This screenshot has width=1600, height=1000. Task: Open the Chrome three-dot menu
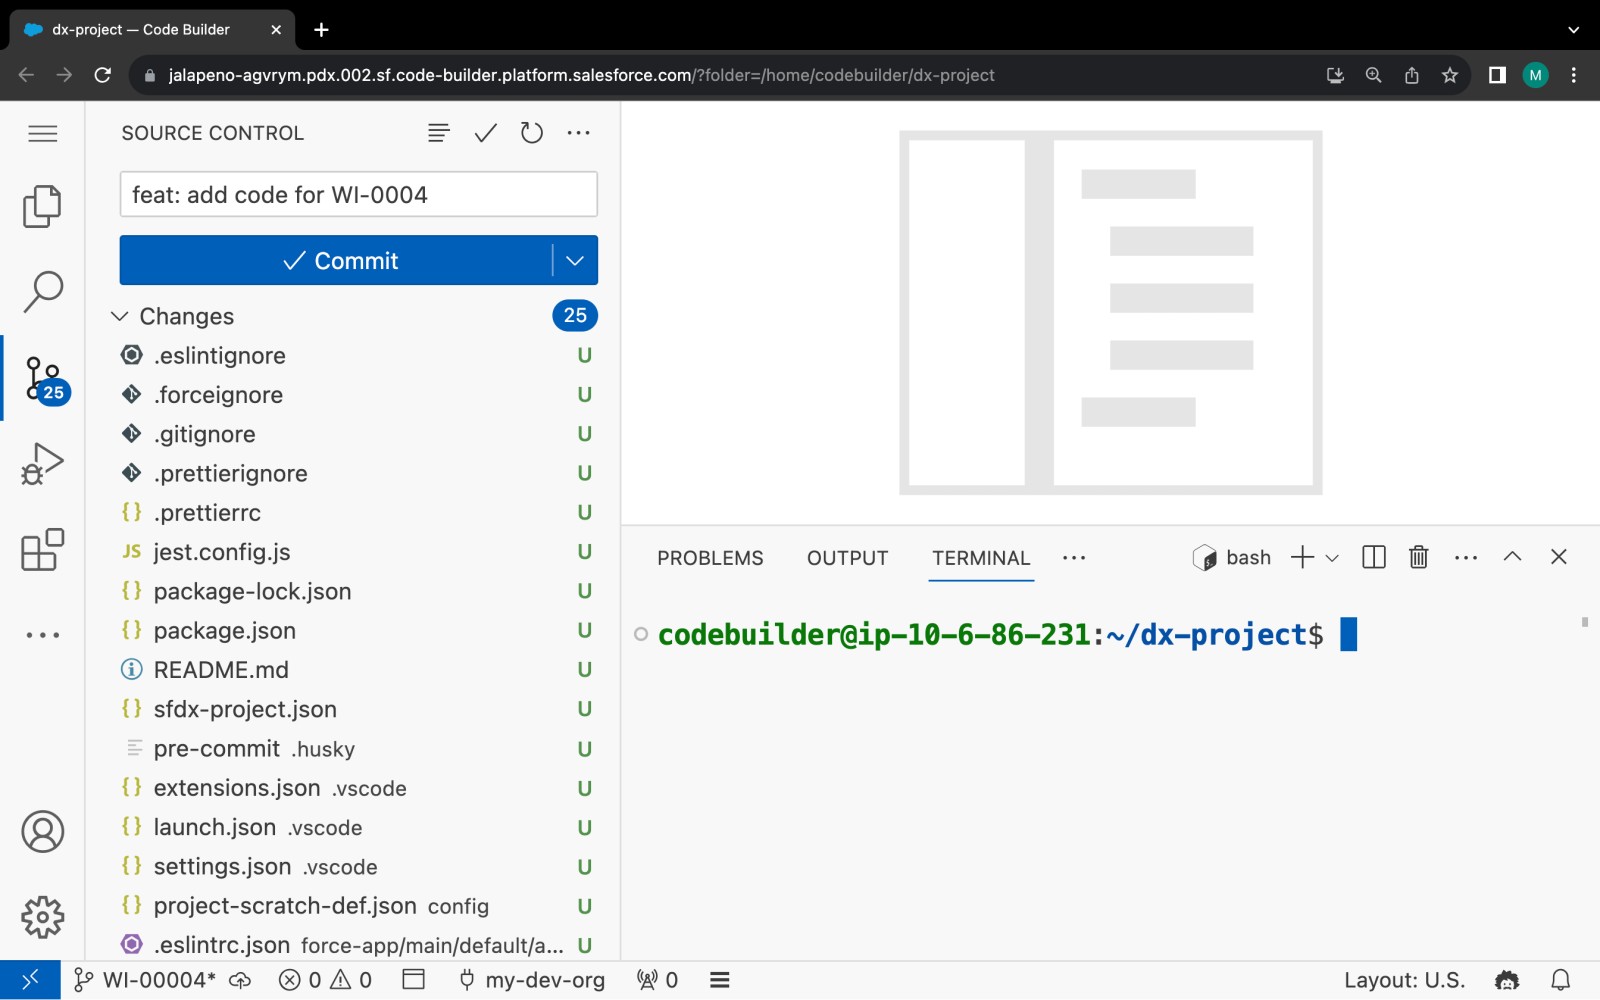[x=1574, y=75]
